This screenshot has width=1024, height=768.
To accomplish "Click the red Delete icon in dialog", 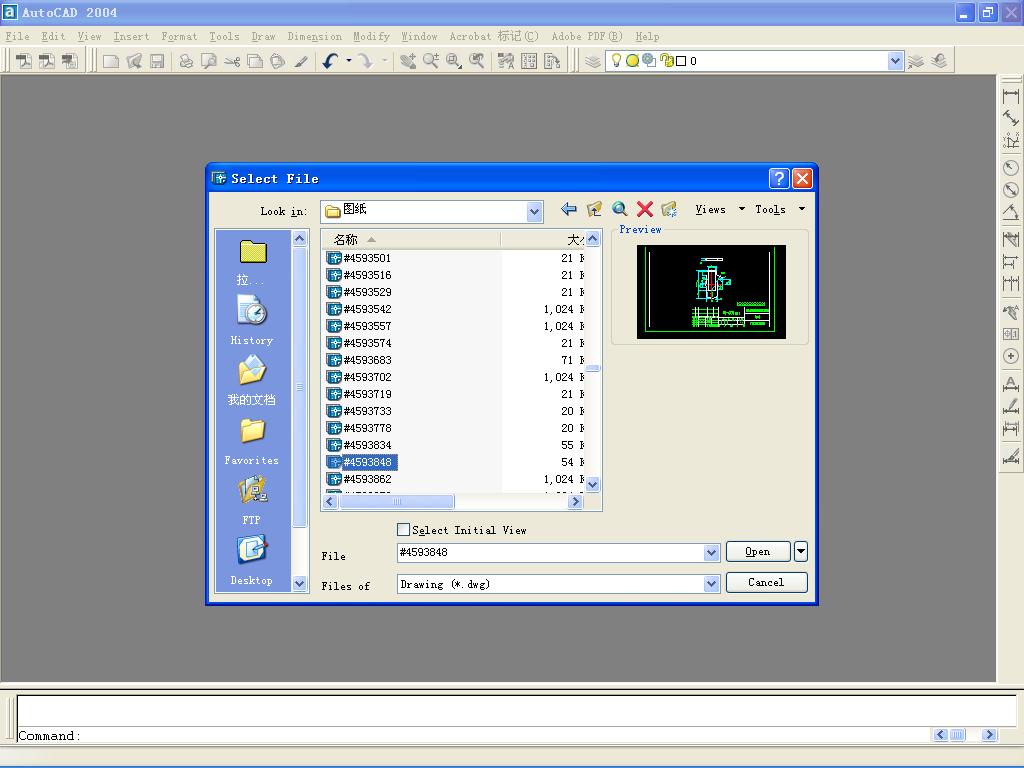I will [645, 209].
